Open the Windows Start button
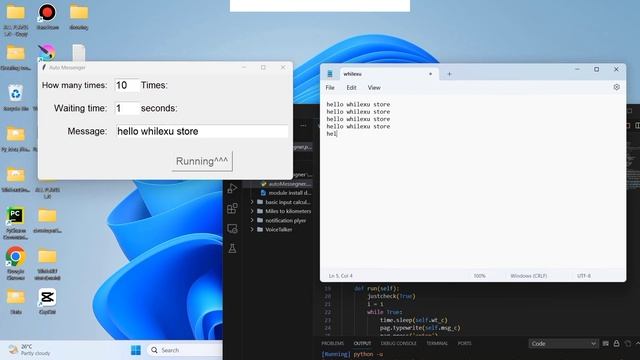Viewport: 640px width, 360px height. [x=136, y=350]
